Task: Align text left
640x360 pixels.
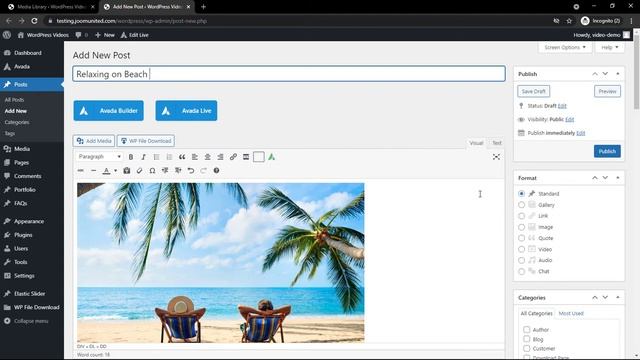Action: click(x=195, y=157)
